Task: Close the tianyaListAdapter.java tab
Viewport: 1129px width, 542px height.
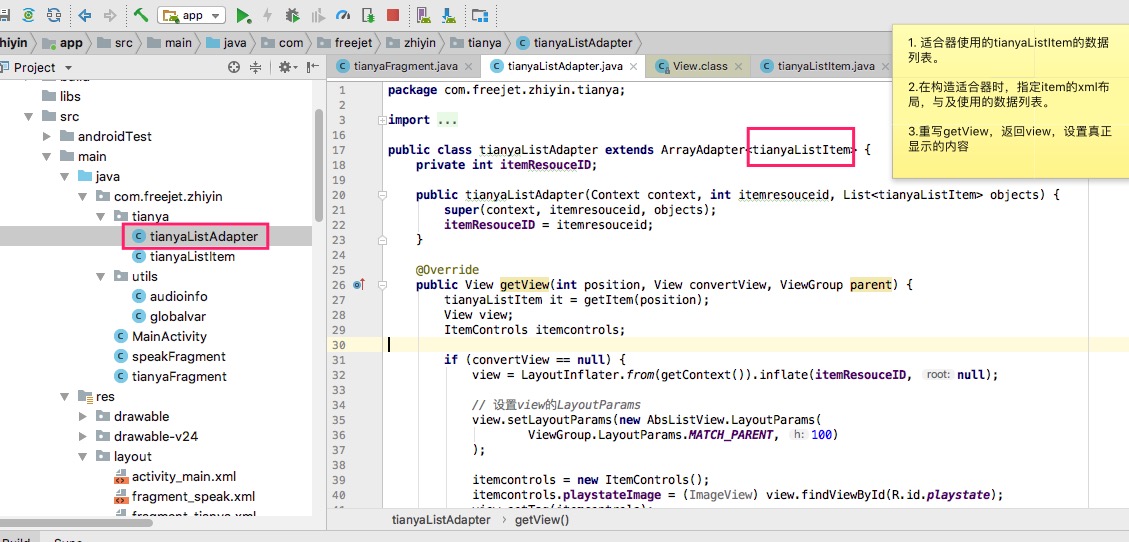Action: (x=634, y=66)
